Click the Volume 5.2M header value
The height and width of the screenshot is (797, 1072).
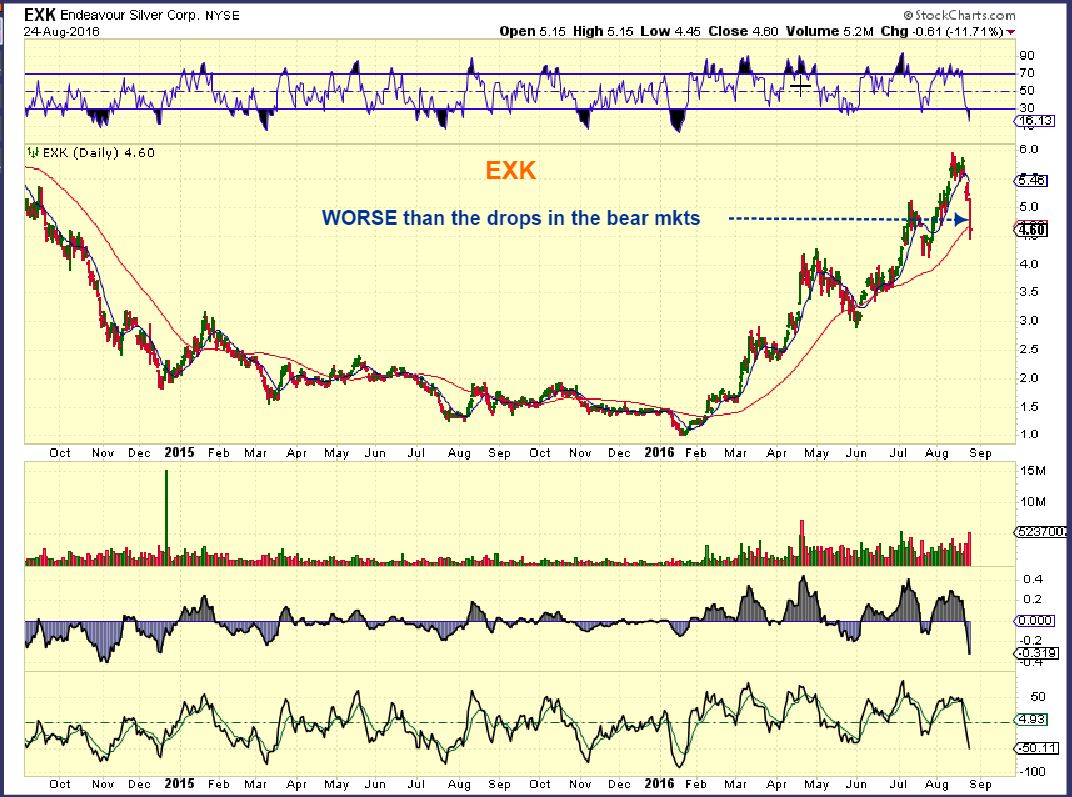click(829, 31)
